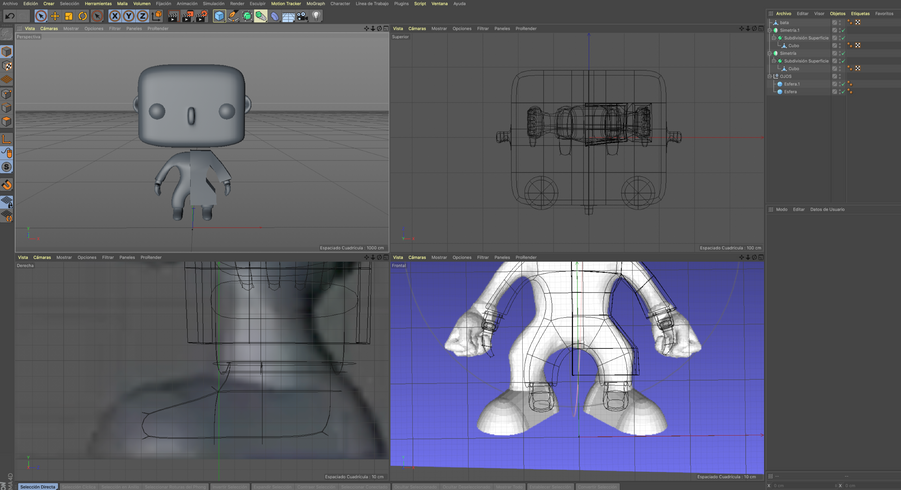Expand the second Simetría object node
The height and width of the screenshot is (490, 901).
coord(770,53)
